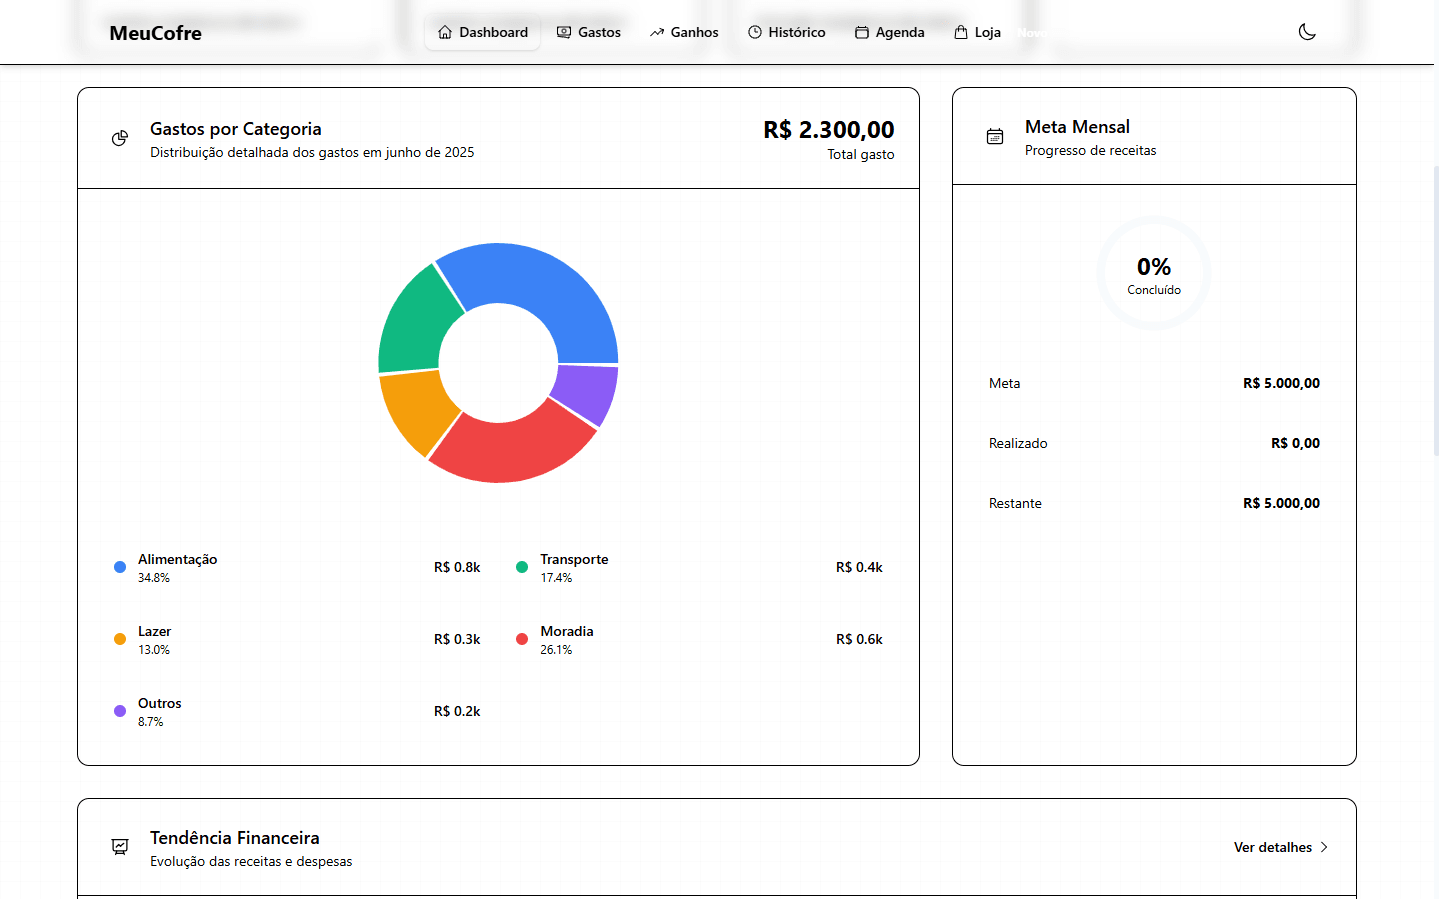Click the chart icon beside Tendência Financeira
This screenshot has width=1439, height=899.
click(120, 847)
